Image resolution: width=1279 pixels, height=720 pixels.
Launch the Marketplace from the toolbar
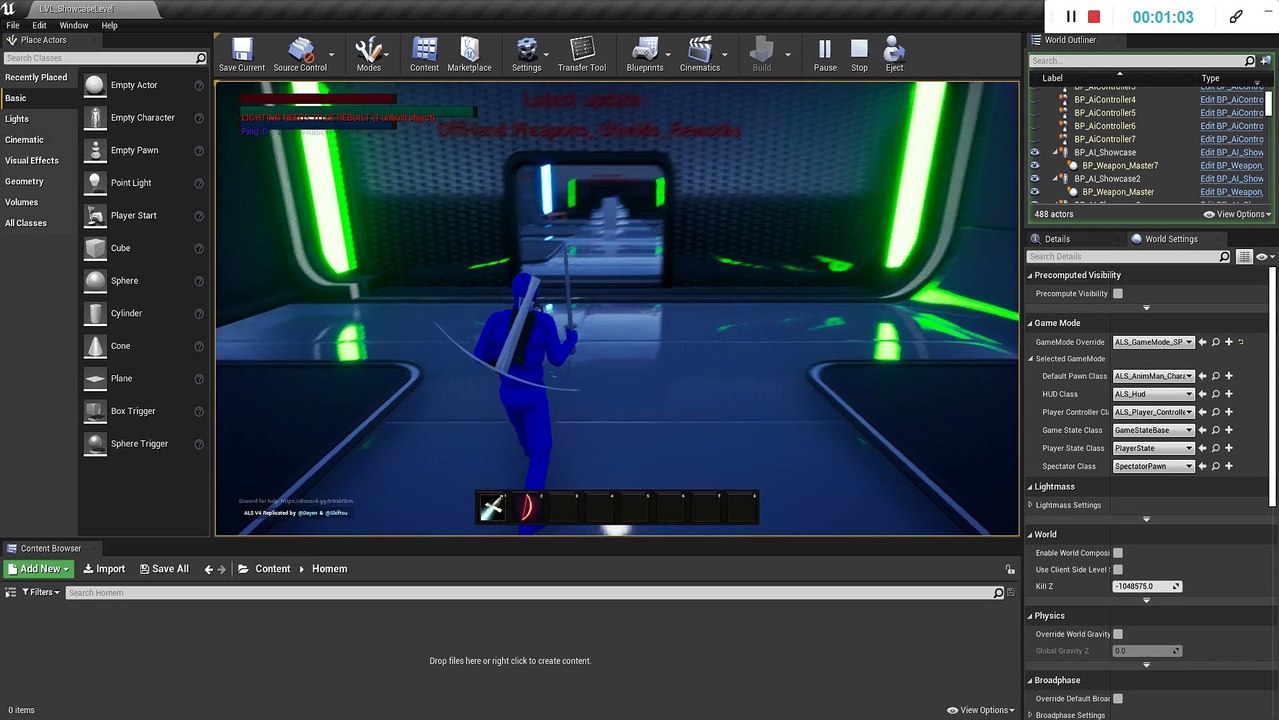click(x=469, y=55)
